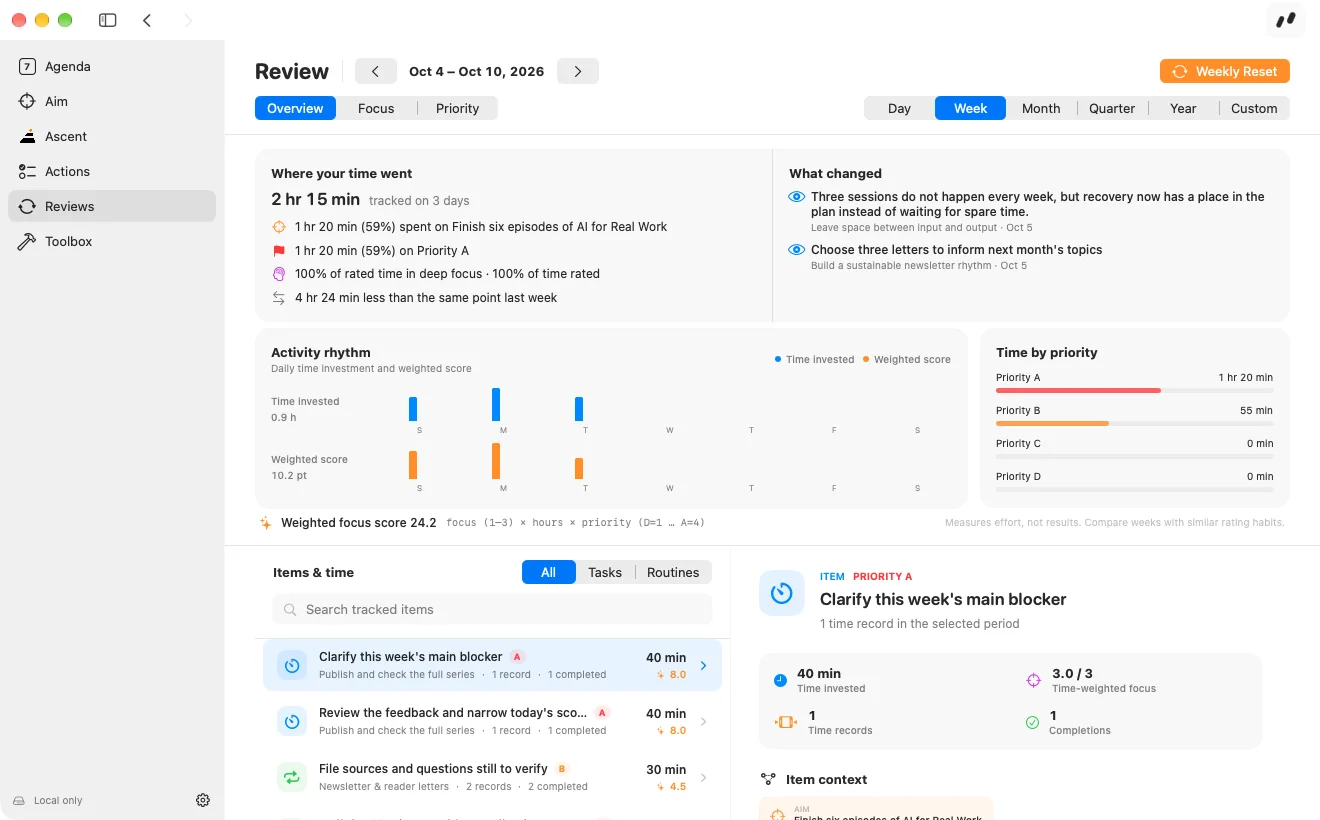This screenshot has height=820, width=1320.
Task: Open the Agenda sidebar item icon
Action: click(28, 66)
